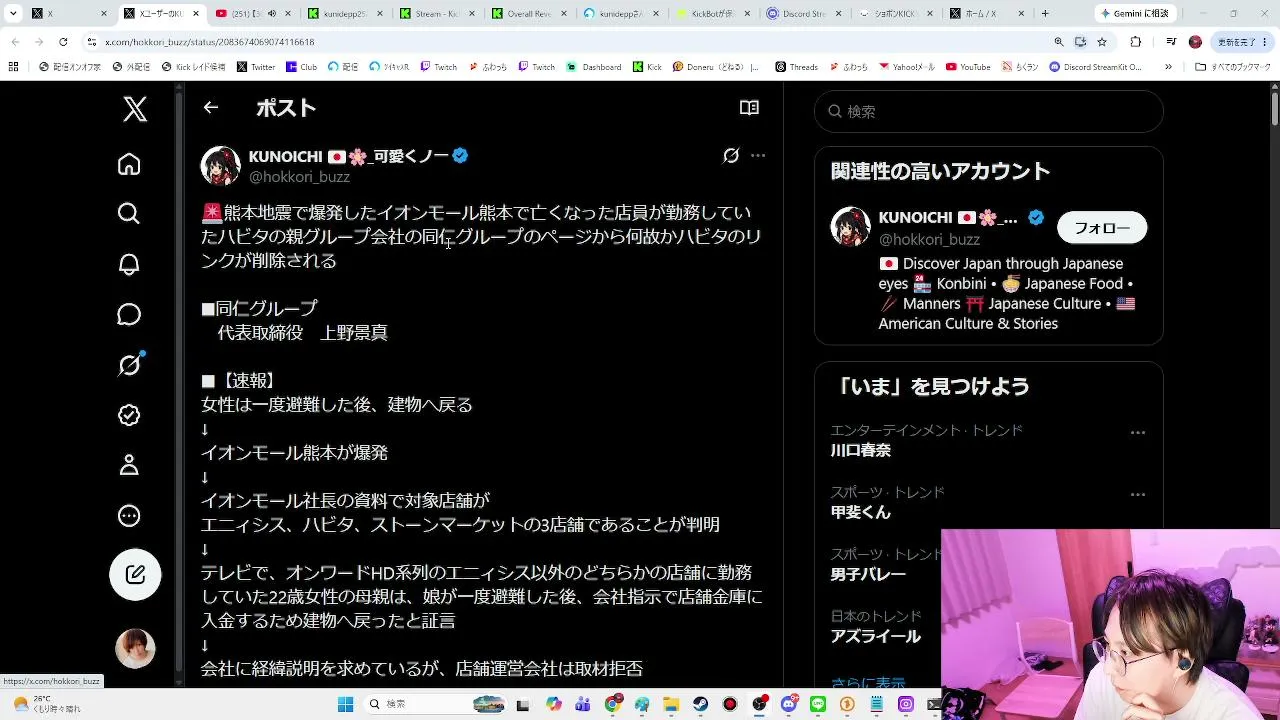This screenshot has width=1280, height=720.
Task: Open the X logo home link
Action: pos(135,108)
